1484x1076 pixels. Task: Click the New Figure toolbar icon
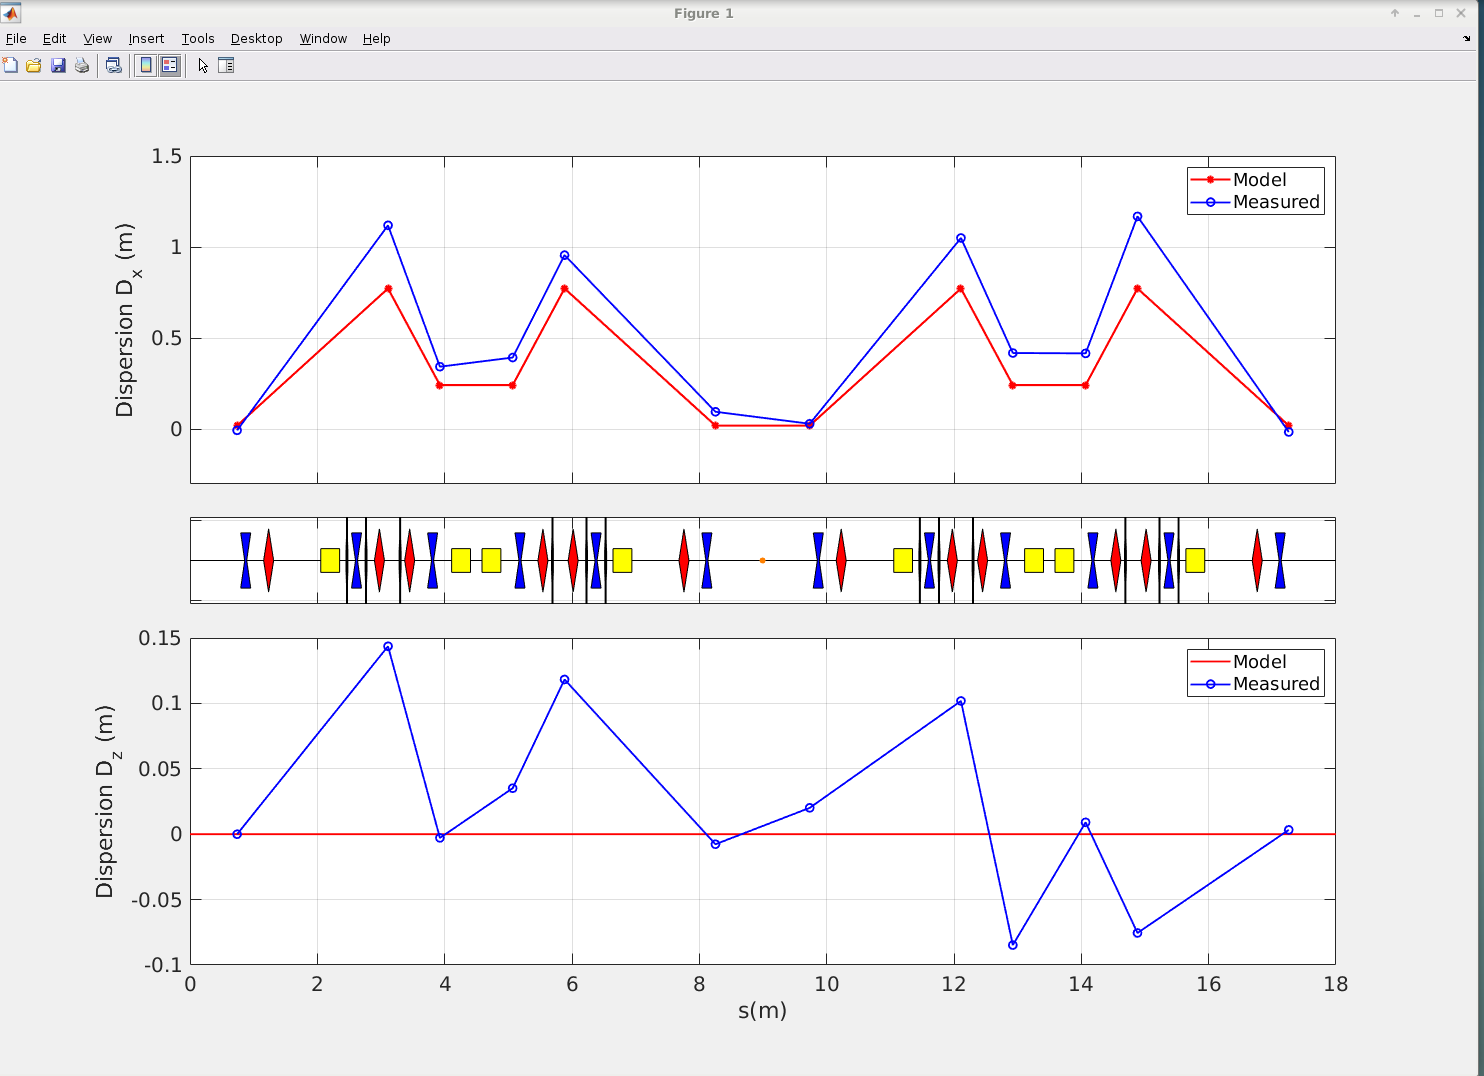click(x=10, y=66)
